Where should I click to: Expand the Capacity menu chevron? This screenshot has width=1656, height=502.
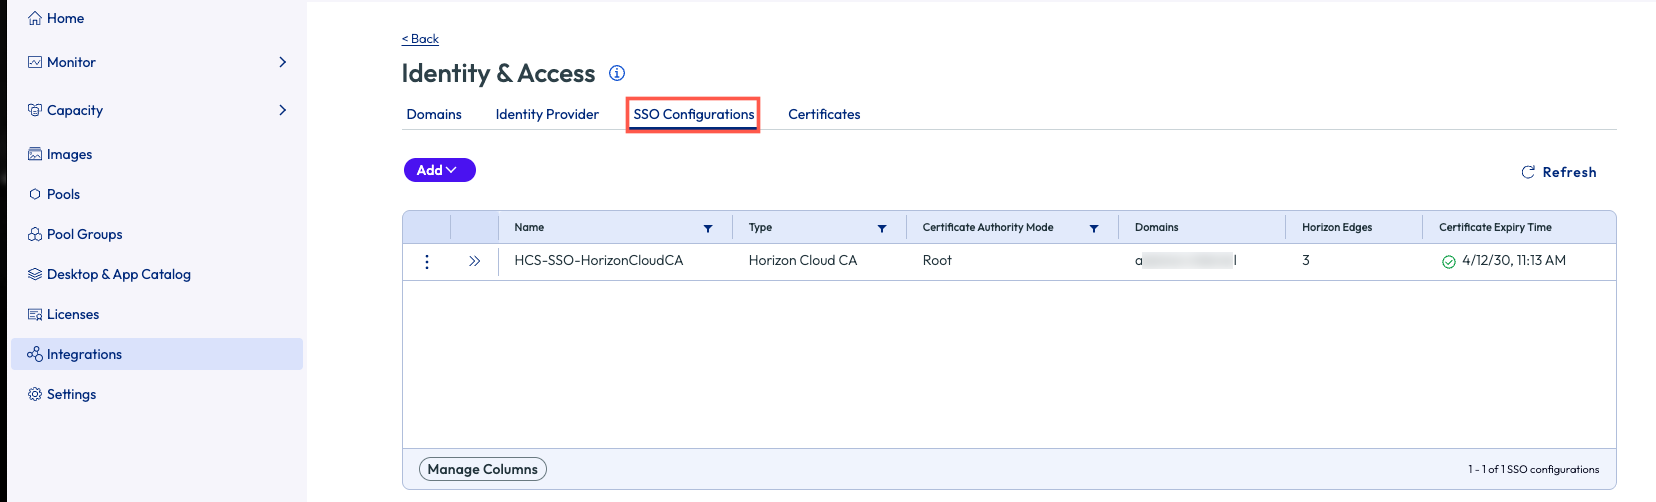pos(283,110)
